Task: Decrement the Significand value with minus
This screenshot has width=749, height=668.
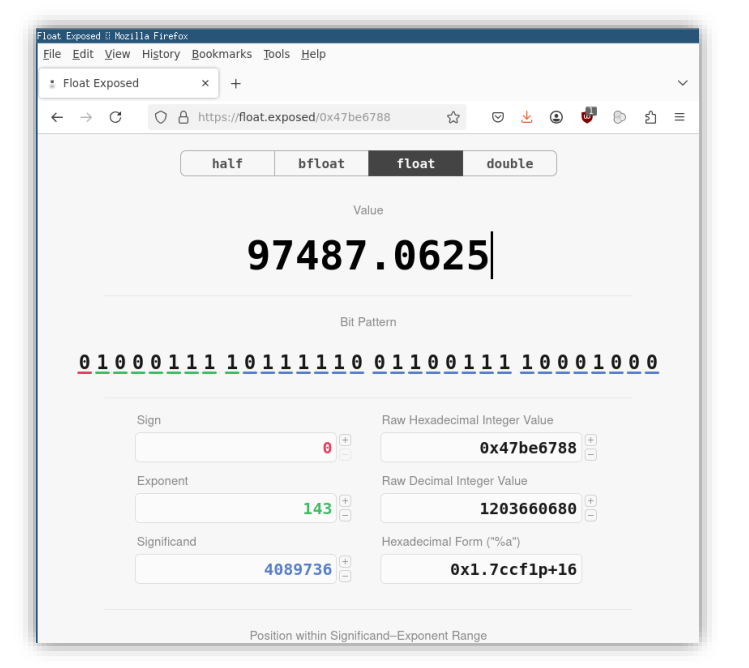Action: click(345, 576)
